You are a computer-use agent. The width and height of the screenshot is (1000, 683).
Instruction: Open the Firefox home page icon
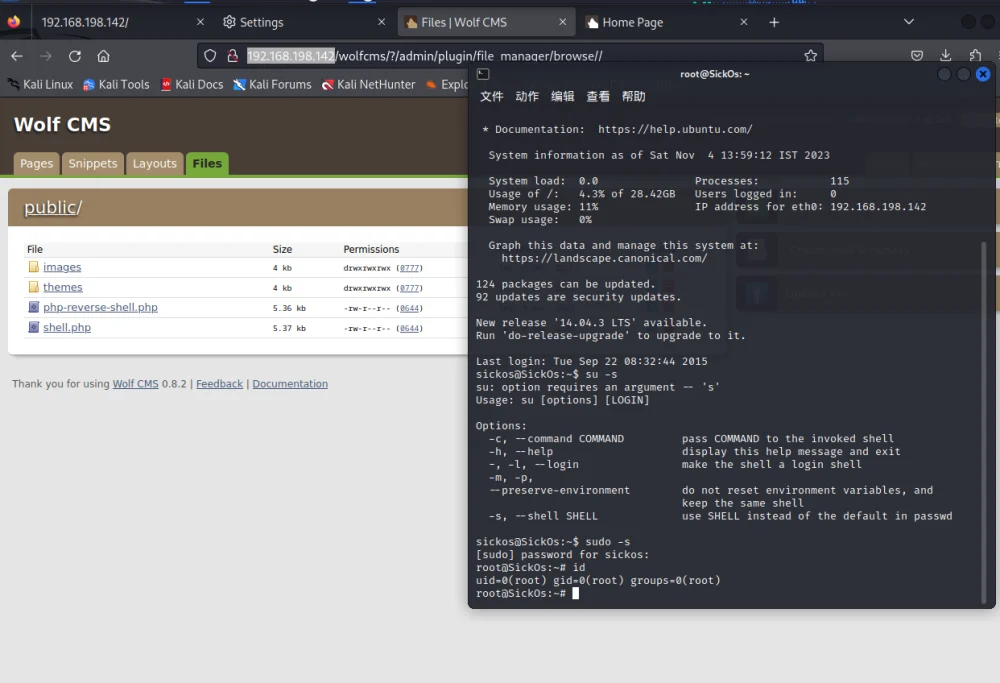coord(103,56)
